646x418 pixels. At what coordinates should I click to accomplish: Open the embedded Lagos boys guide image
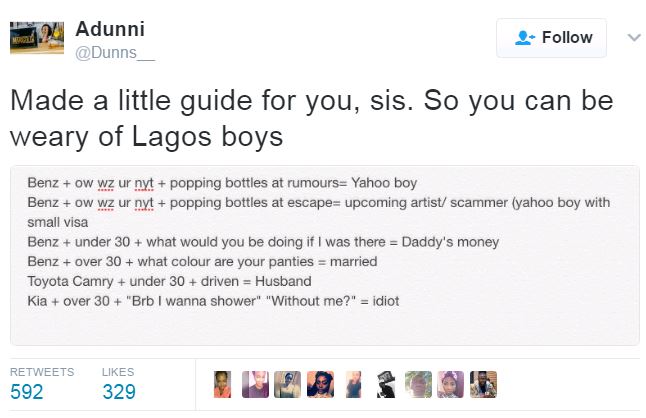(323, 255)
